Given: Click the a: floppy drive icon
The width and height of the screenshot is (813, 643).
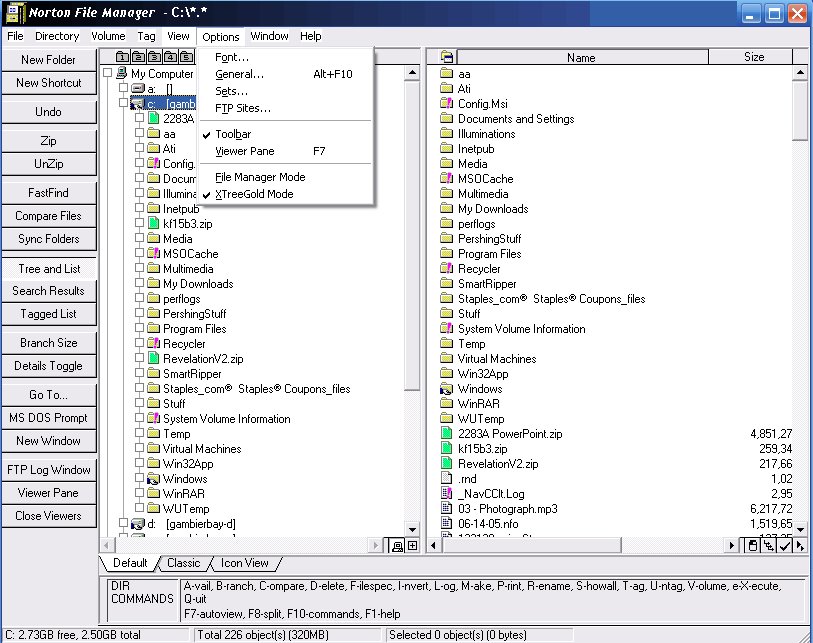Looking at the screenshot, I should tap(138, 89).
